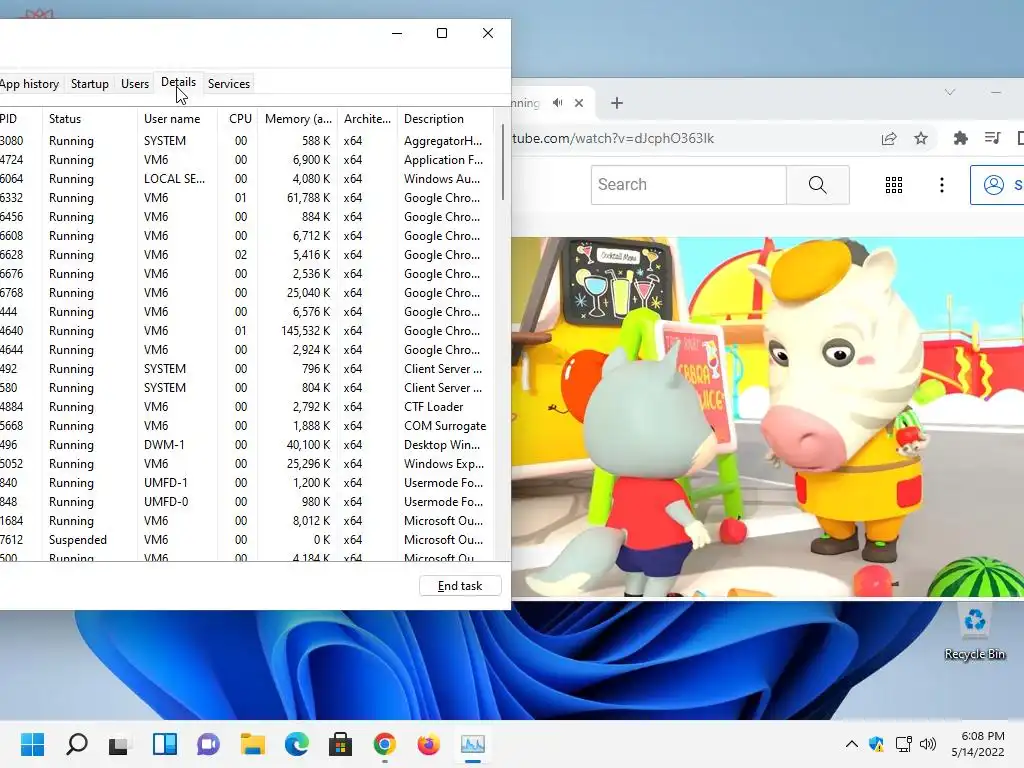Sort by Memory column header
Viewport: 1024px width, 768px height.
298,119
